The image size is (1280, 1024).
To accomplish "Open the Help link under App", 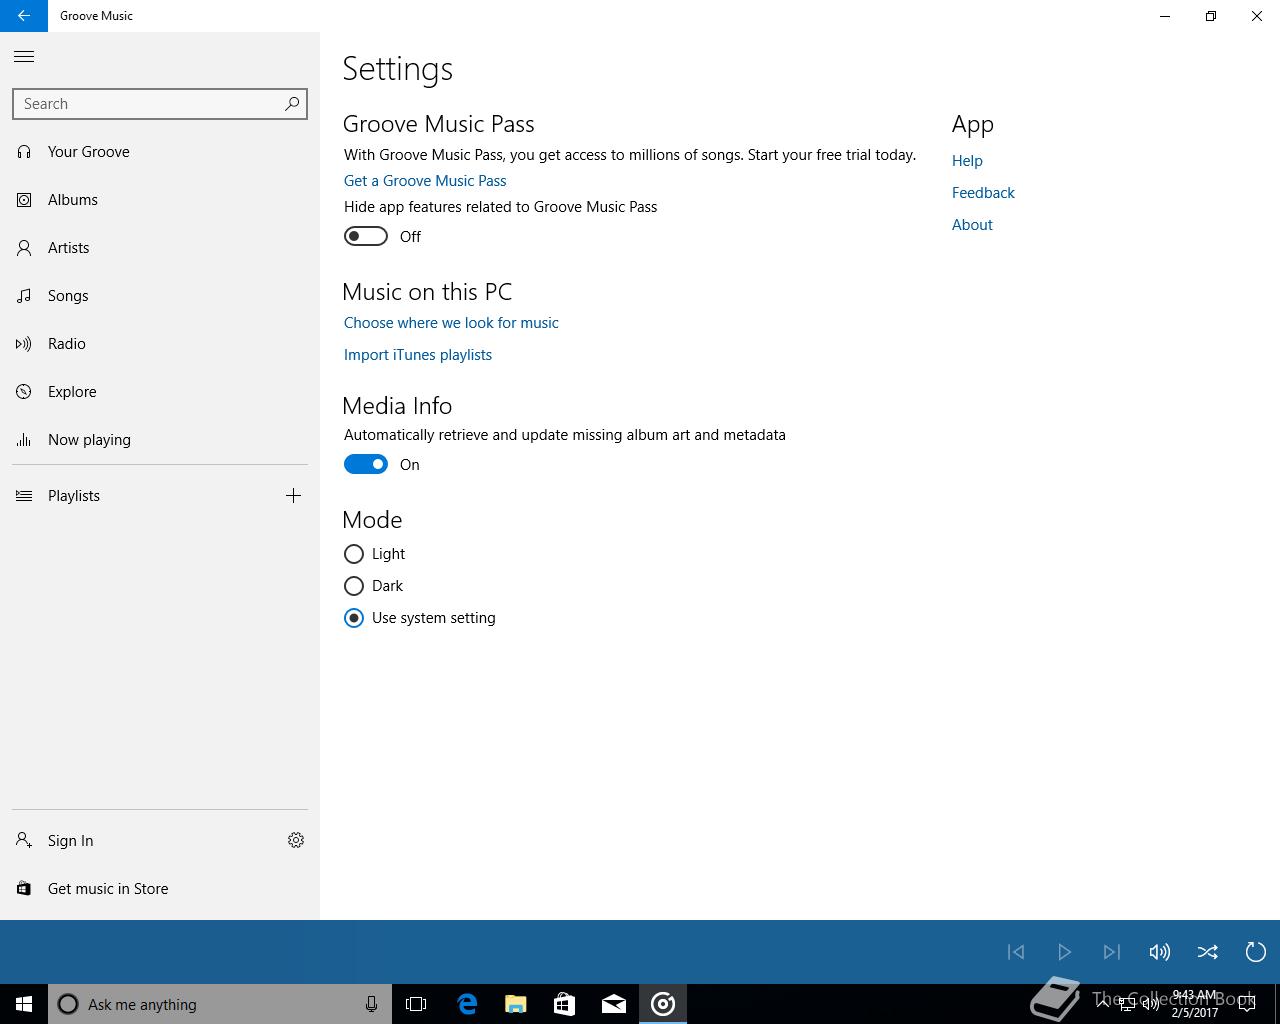I will (x=967, y=161).
